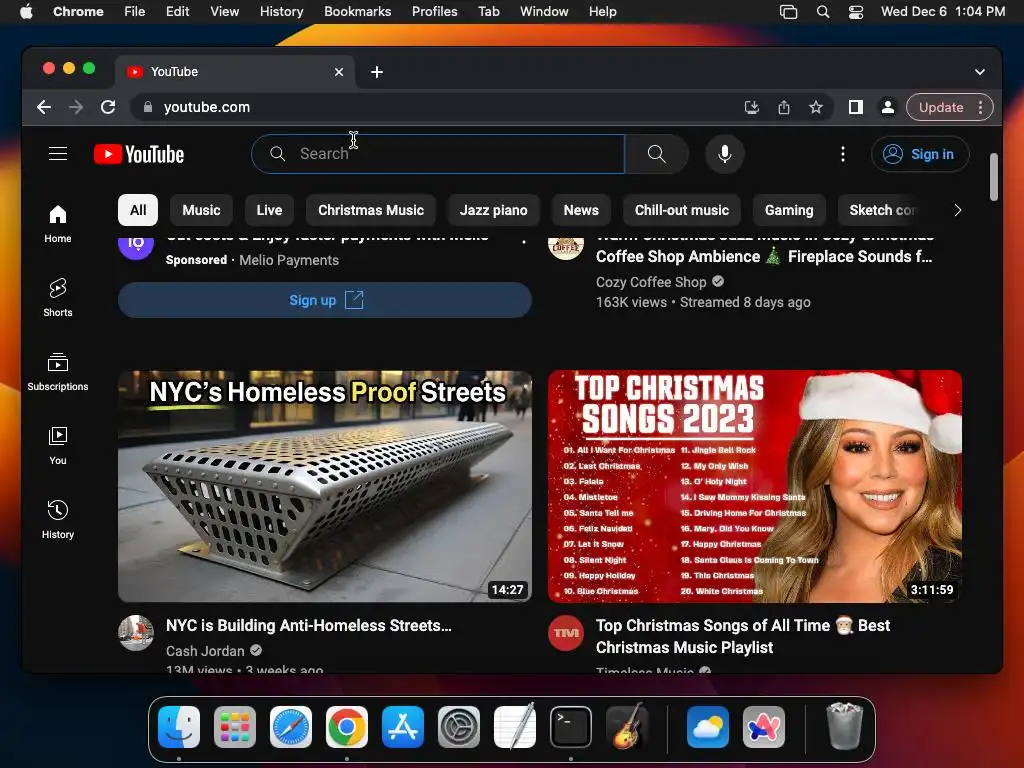Screen dimensions: 1024x768
Task: Close the YouTube tab
Action: pyautogui.click(x=339, y=72)
